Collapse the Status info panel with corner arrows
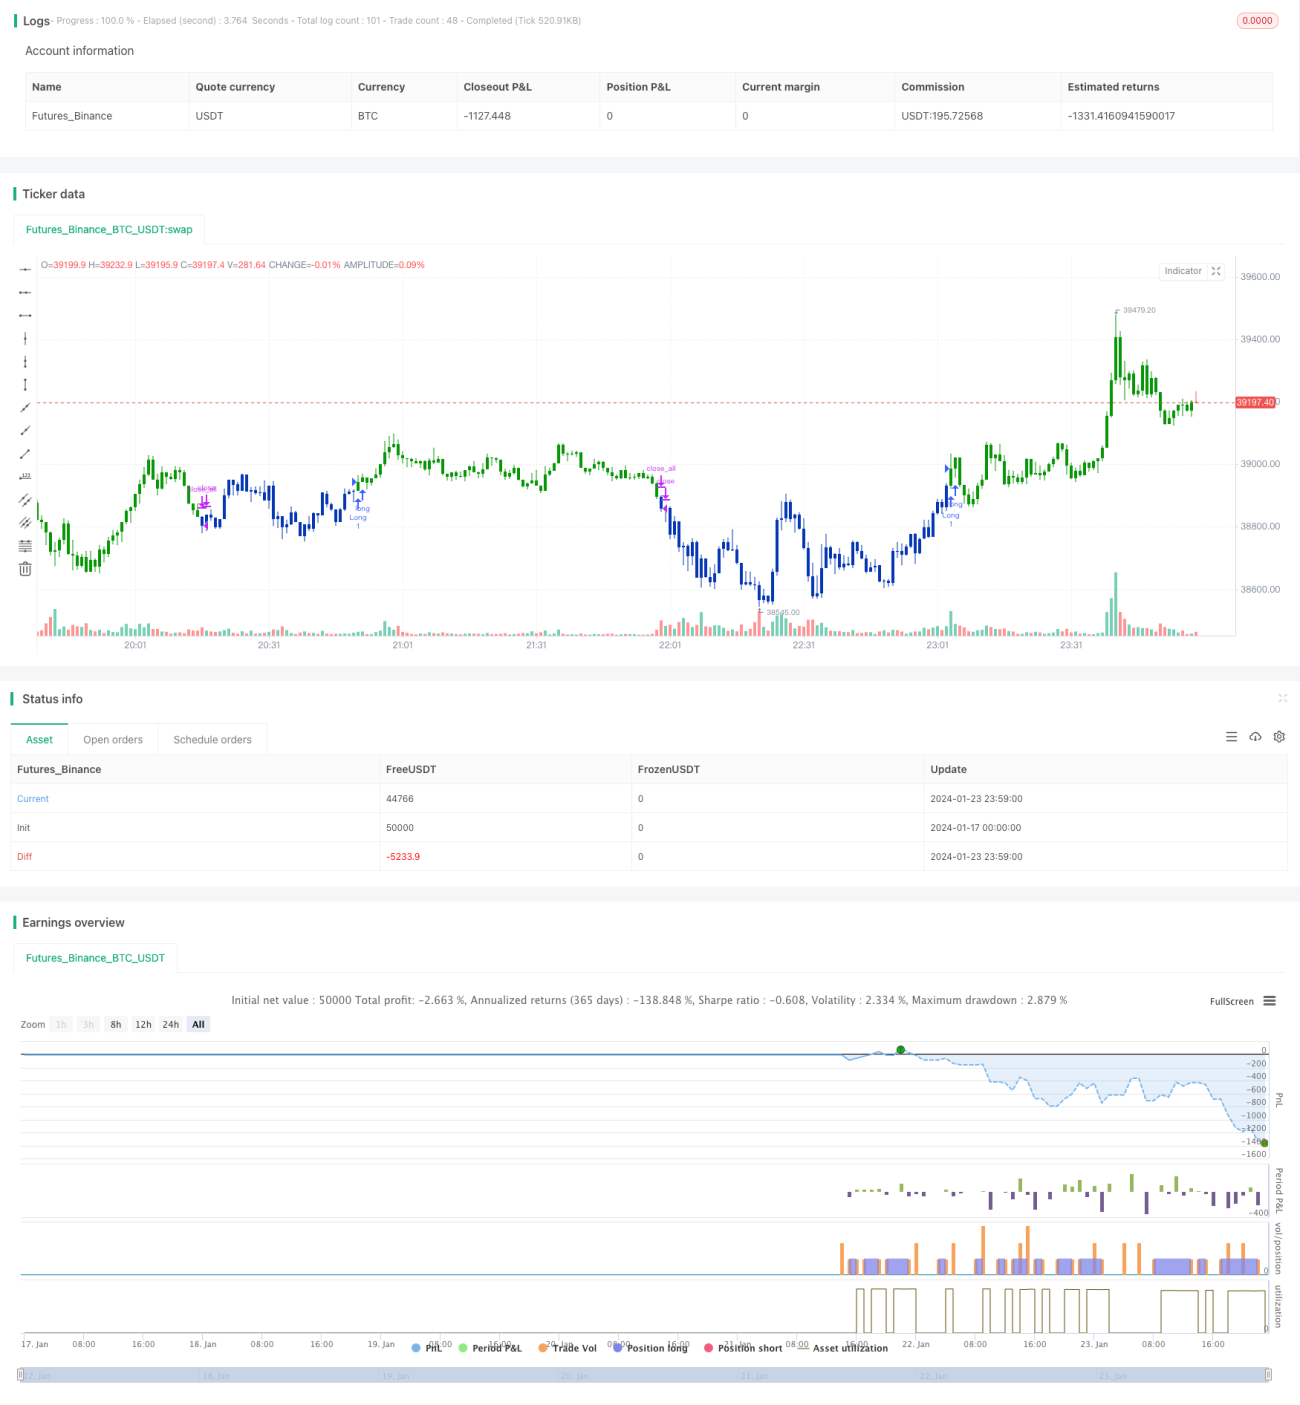Viewport: 1300px width, 1405px height. pyautogui.click(x=1282, y=698)
